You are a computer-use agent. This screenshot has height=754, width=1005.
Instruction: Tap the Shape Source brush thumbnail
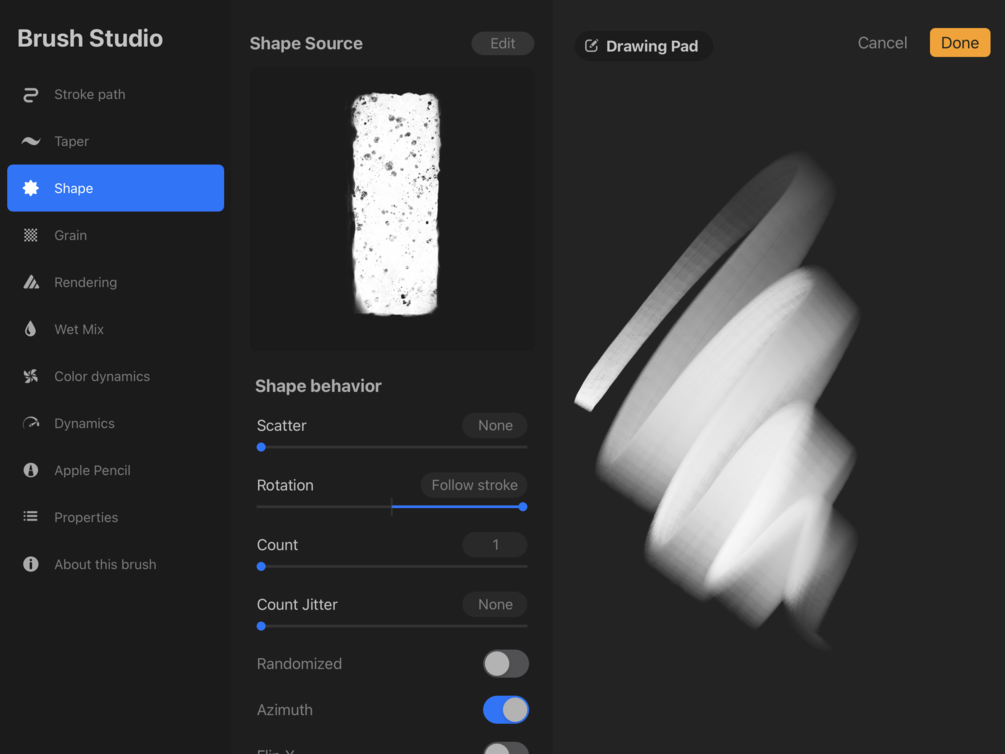392,208
